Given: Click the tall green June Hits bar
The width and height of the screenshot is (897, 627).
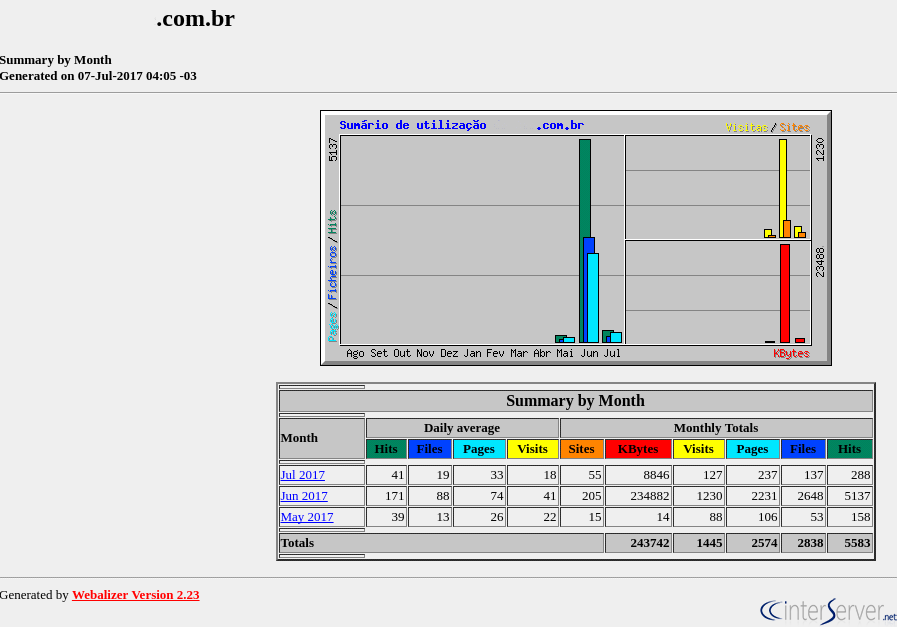Looking at the screenshot, I should click(585, 189).
